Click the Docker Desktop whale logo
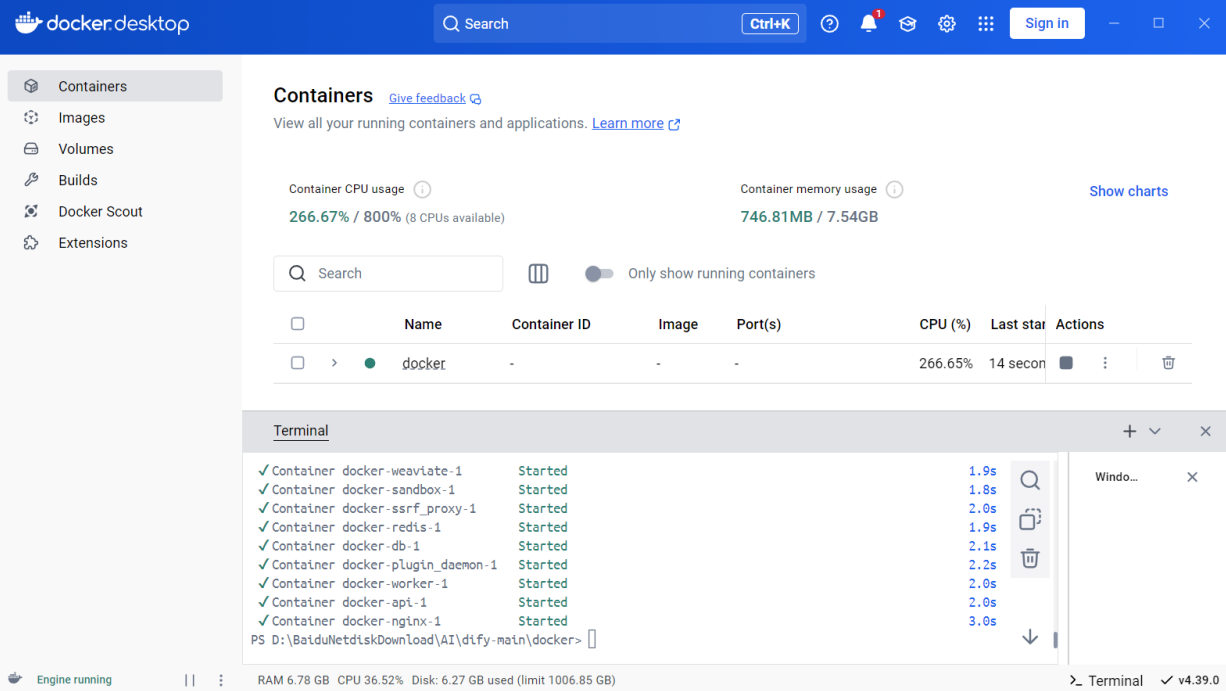The height and width of the screenshot is (691, 1226). (102, 23)
